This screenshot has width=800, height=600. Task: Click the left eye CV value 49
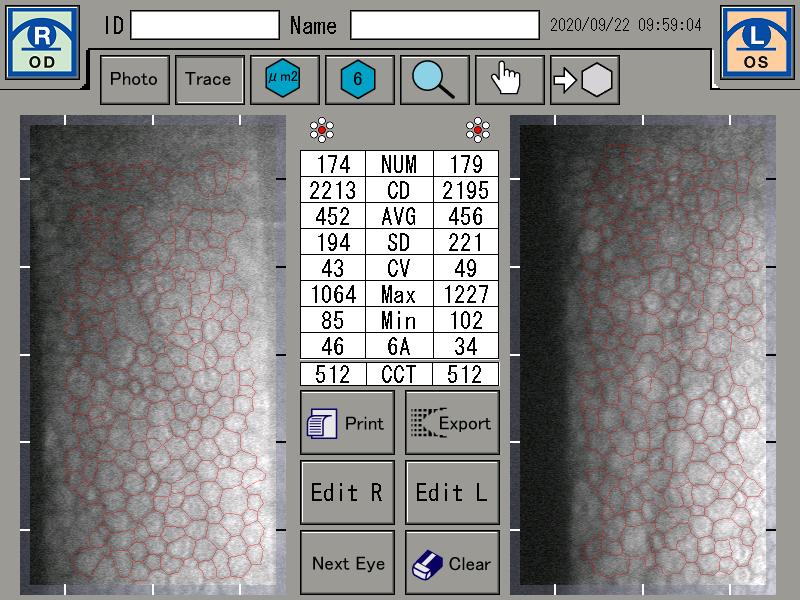click(466, 268)
